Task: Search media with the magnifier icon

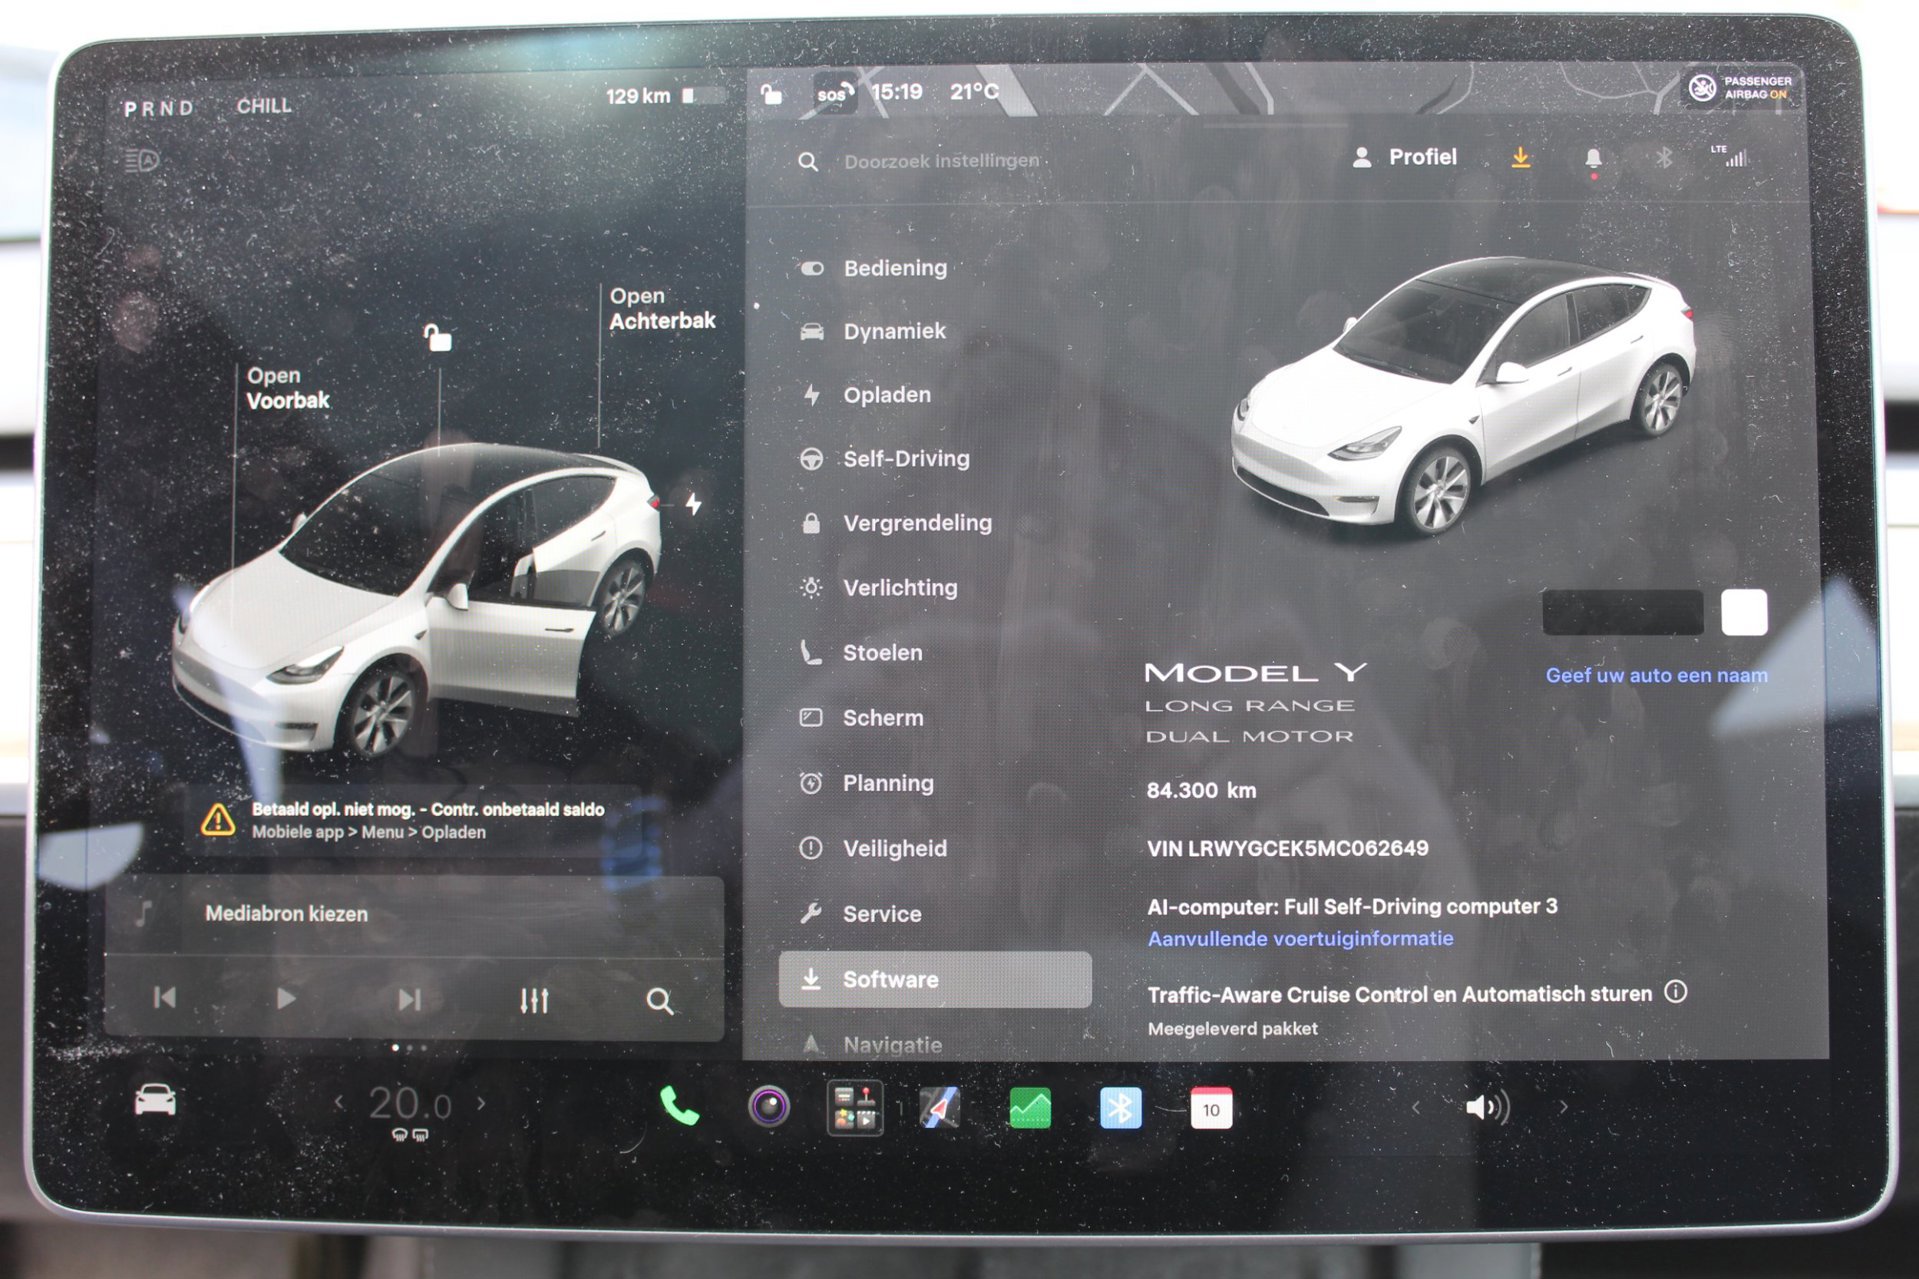Action: 659,1001
